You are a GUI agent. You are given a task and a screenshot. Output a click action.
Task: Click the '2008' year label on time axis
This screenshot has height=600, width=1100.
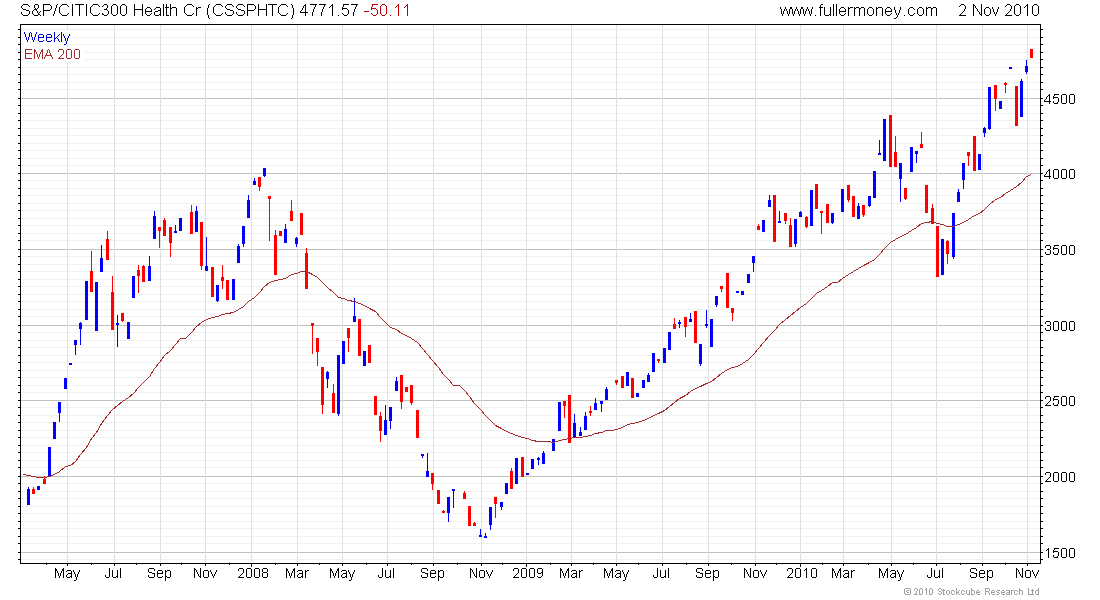[253, 573]
